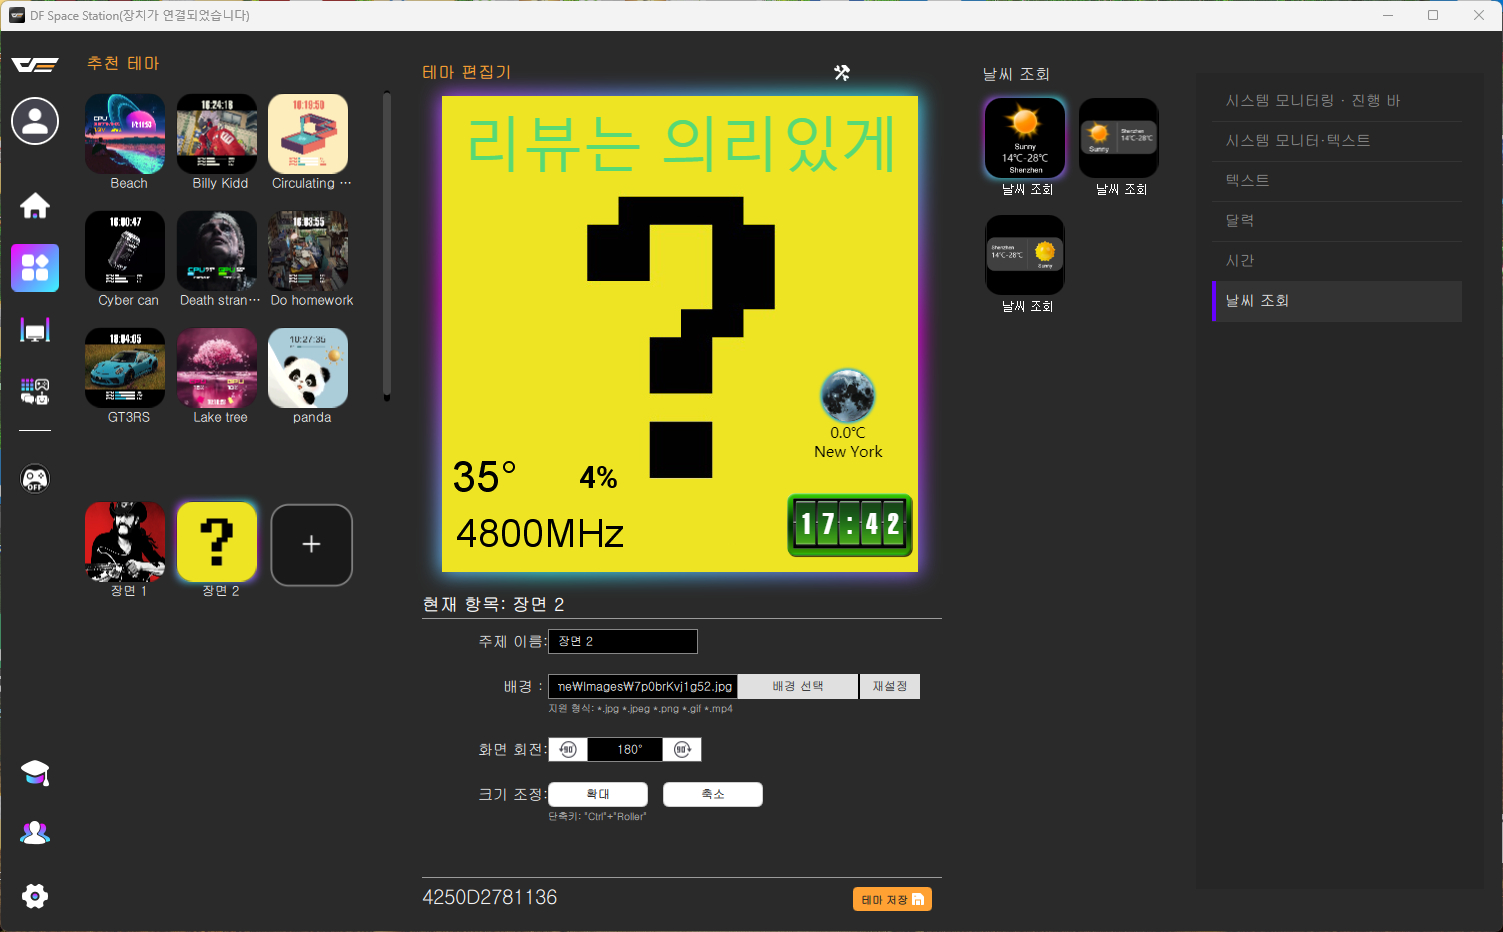Select the 4800MHz frequency text
The height and width of the screenshot is (932, 1503).
coord(540,534)
